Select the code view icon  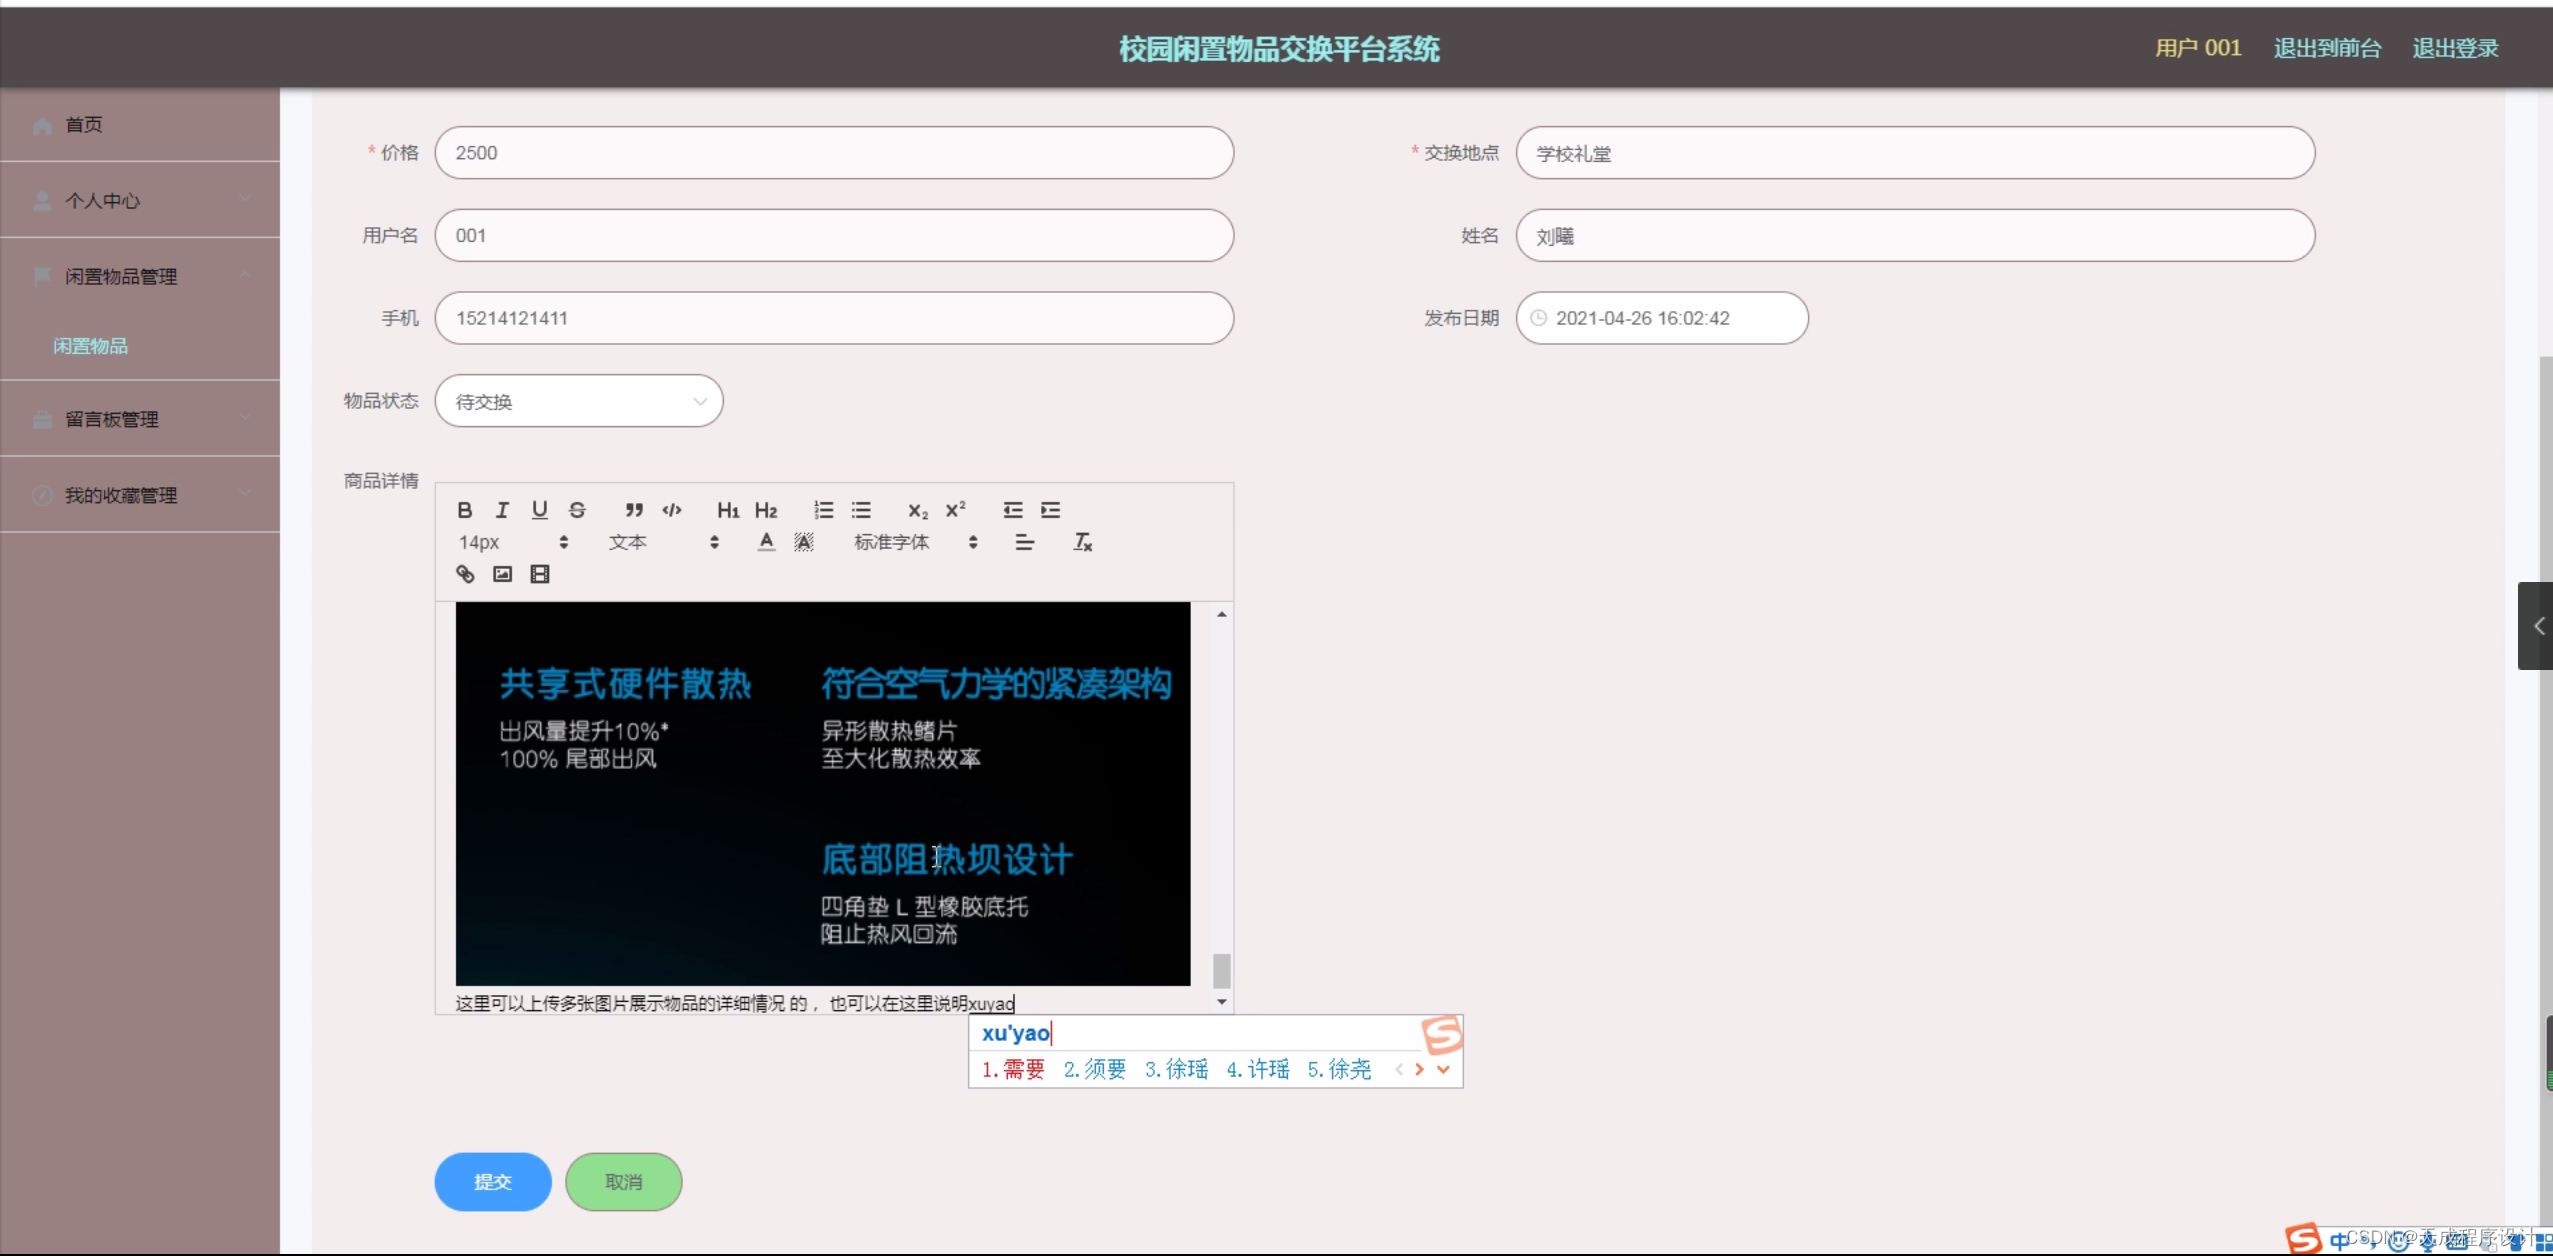[671, 510]
